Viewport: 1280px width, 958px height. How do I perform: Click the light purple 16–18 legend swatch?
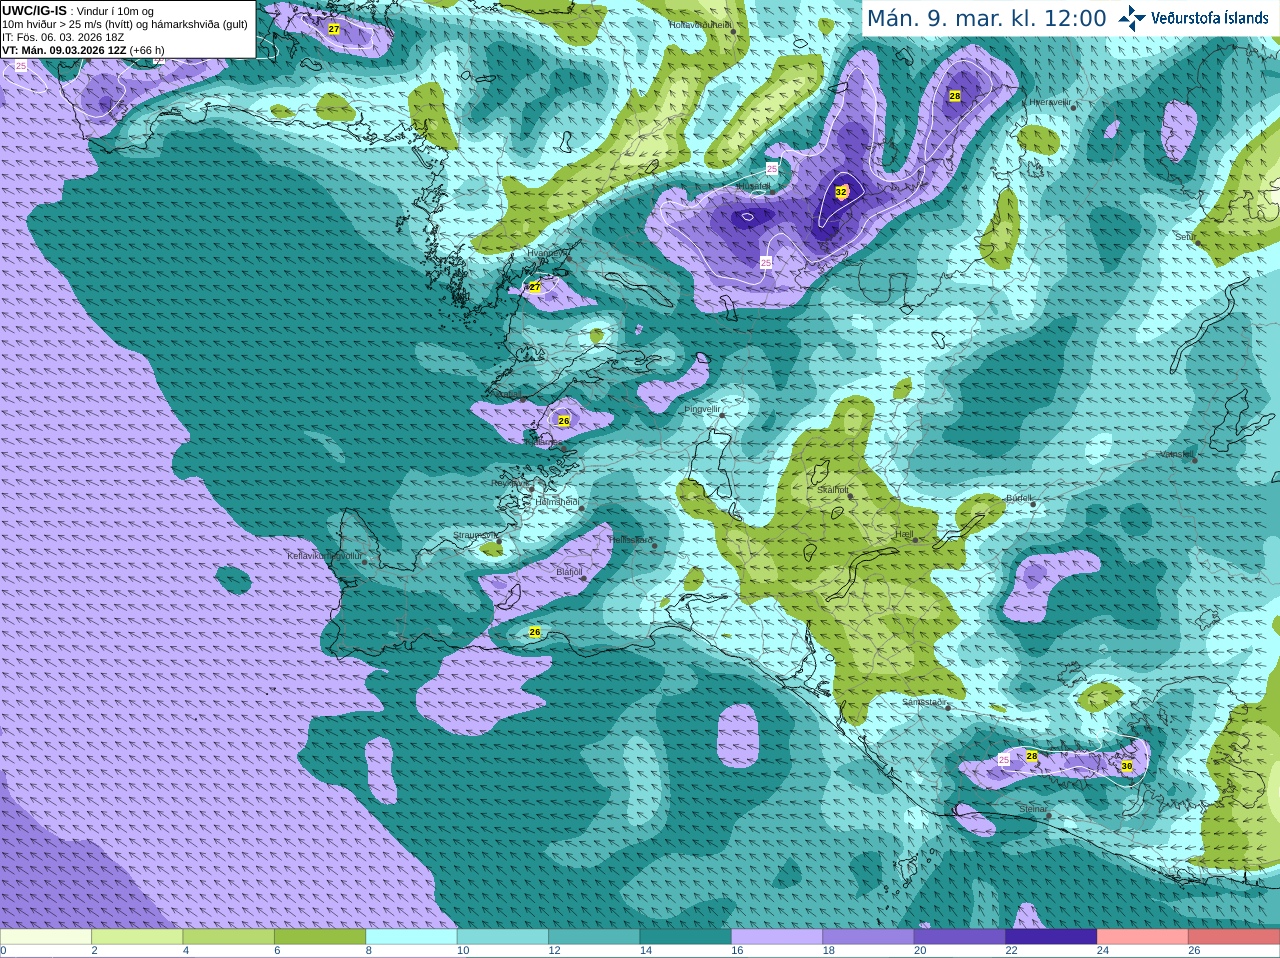point(777,937)
